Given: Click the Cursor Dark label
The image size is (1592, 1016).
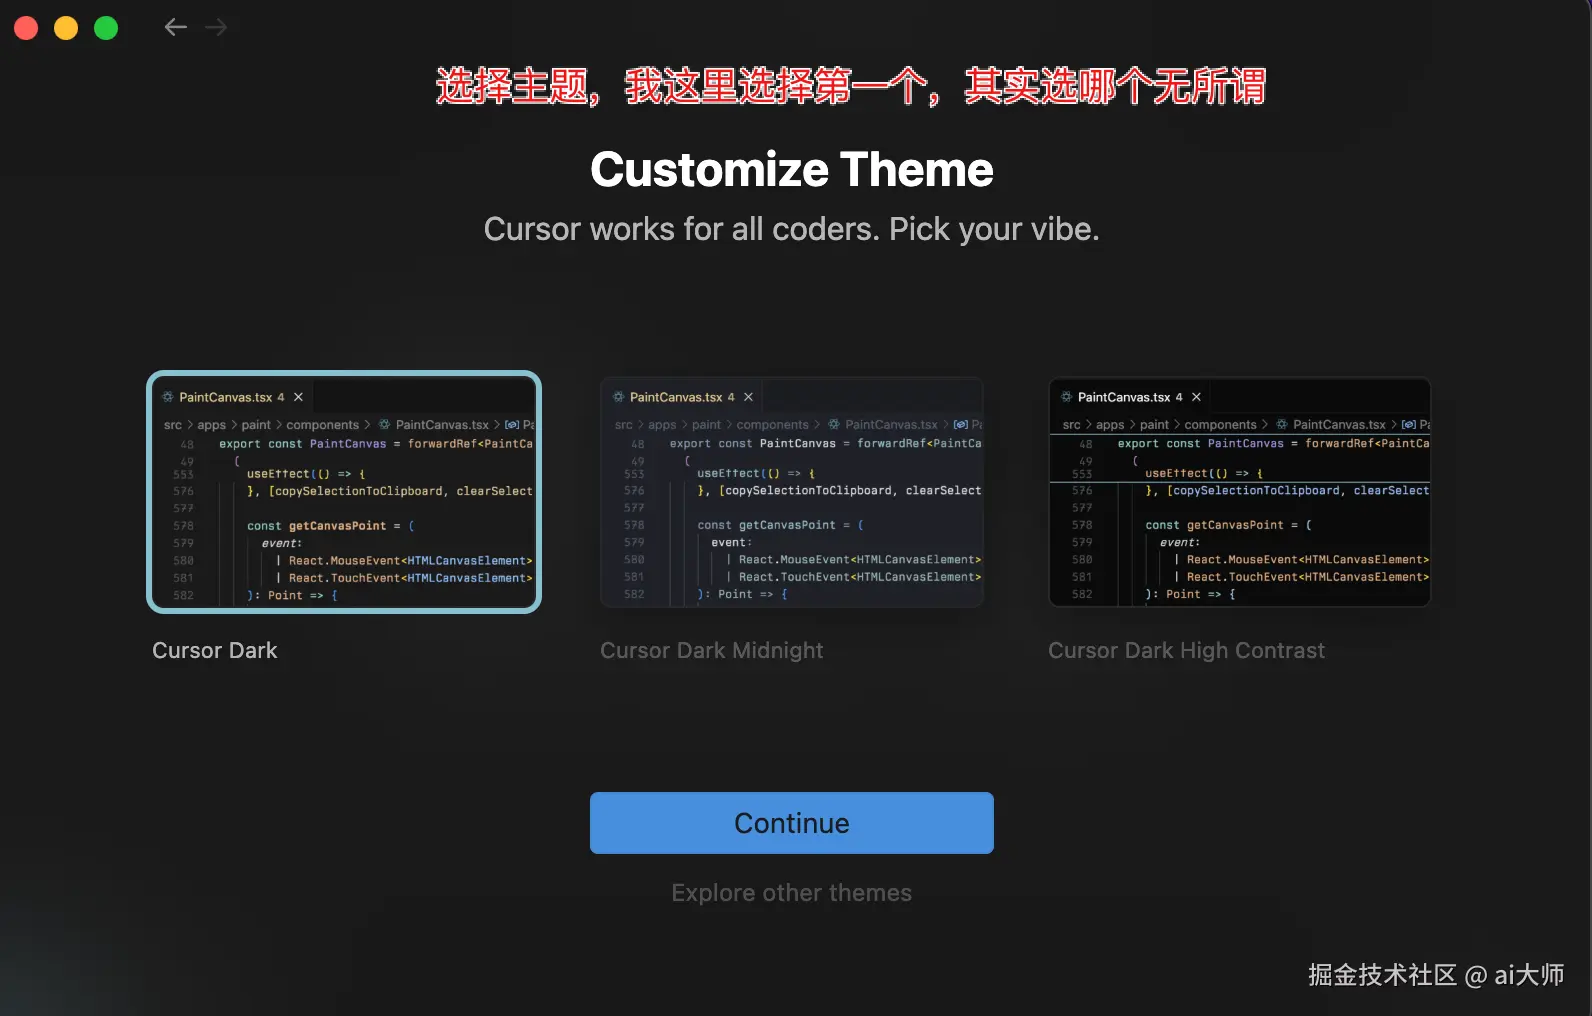Looking at the screenshot, I should (215, 650).
